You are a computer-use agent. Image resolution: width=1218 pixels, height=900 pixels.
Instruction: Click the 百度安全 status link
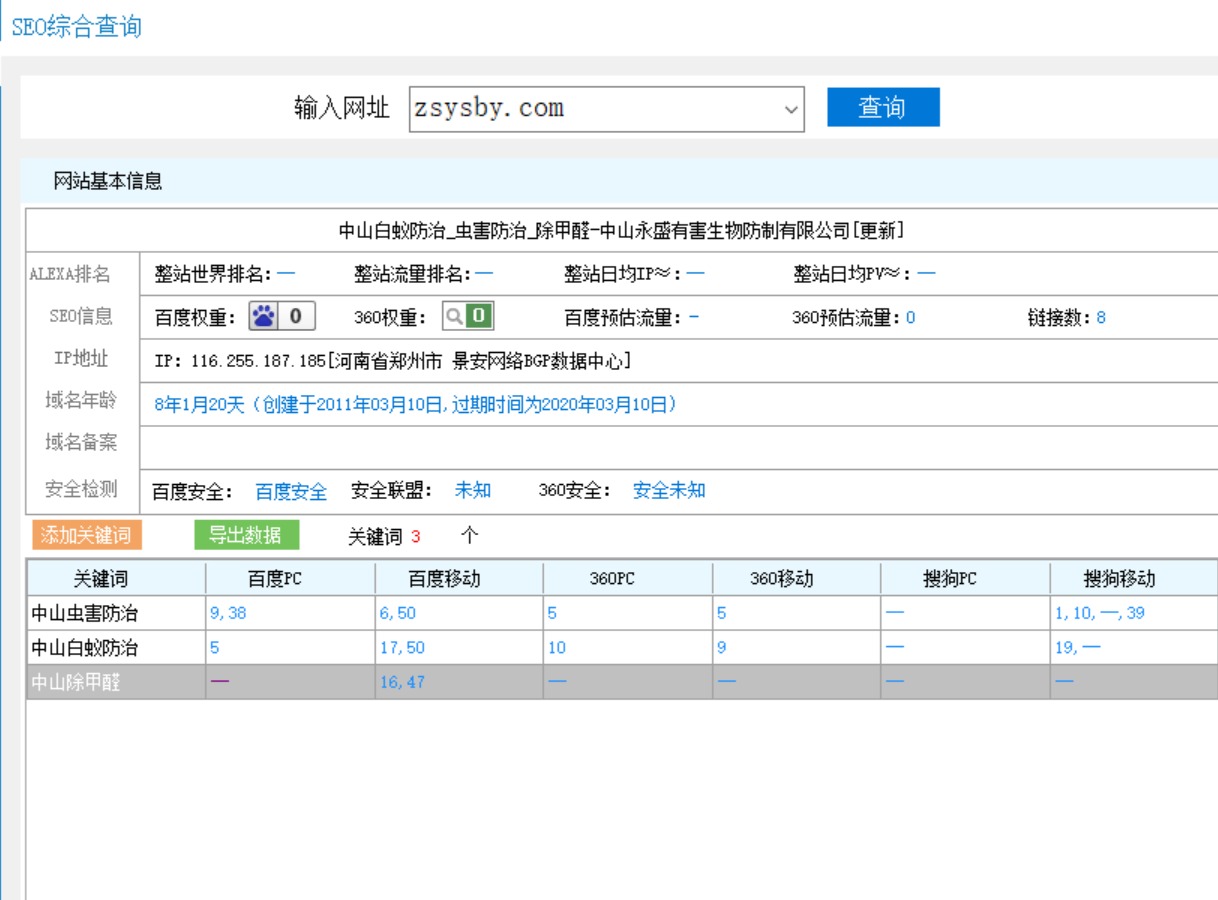pyautogui.click(x=291, y=491)
